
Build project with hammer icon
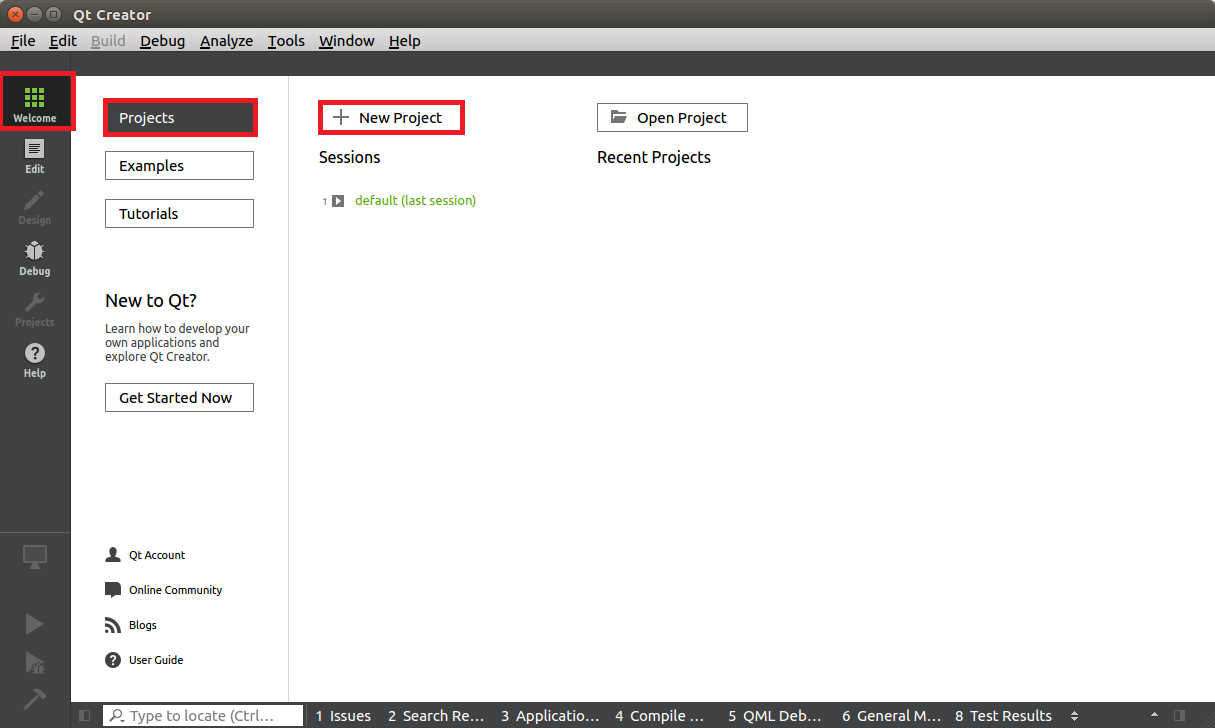tap(35, 699)
